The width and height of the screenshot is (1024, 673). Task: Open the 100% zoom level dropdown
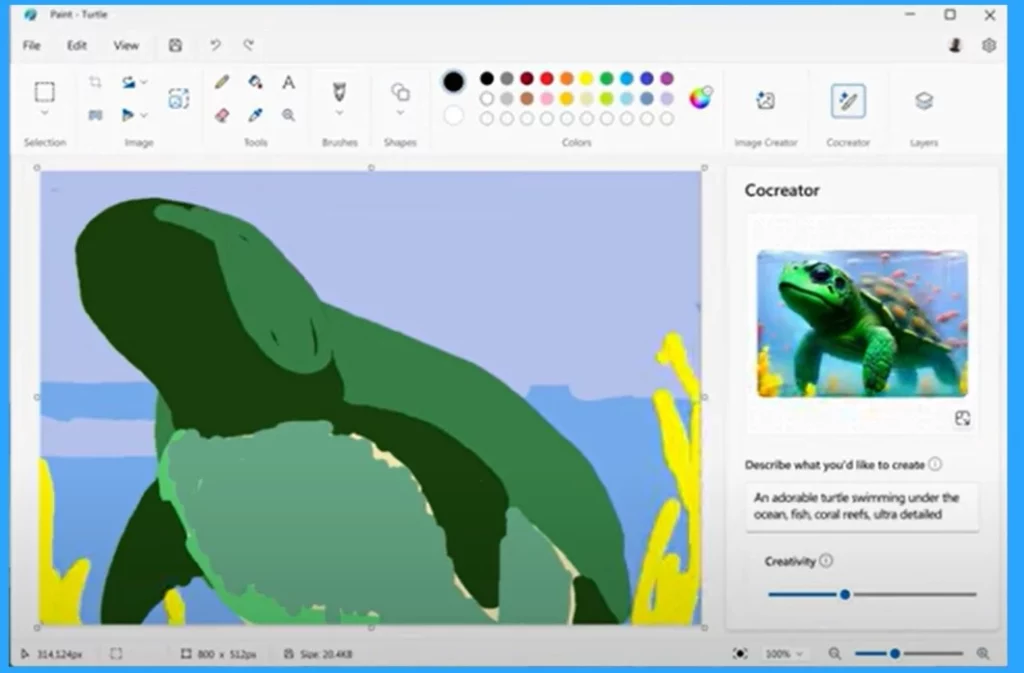(x=783, y=653)
